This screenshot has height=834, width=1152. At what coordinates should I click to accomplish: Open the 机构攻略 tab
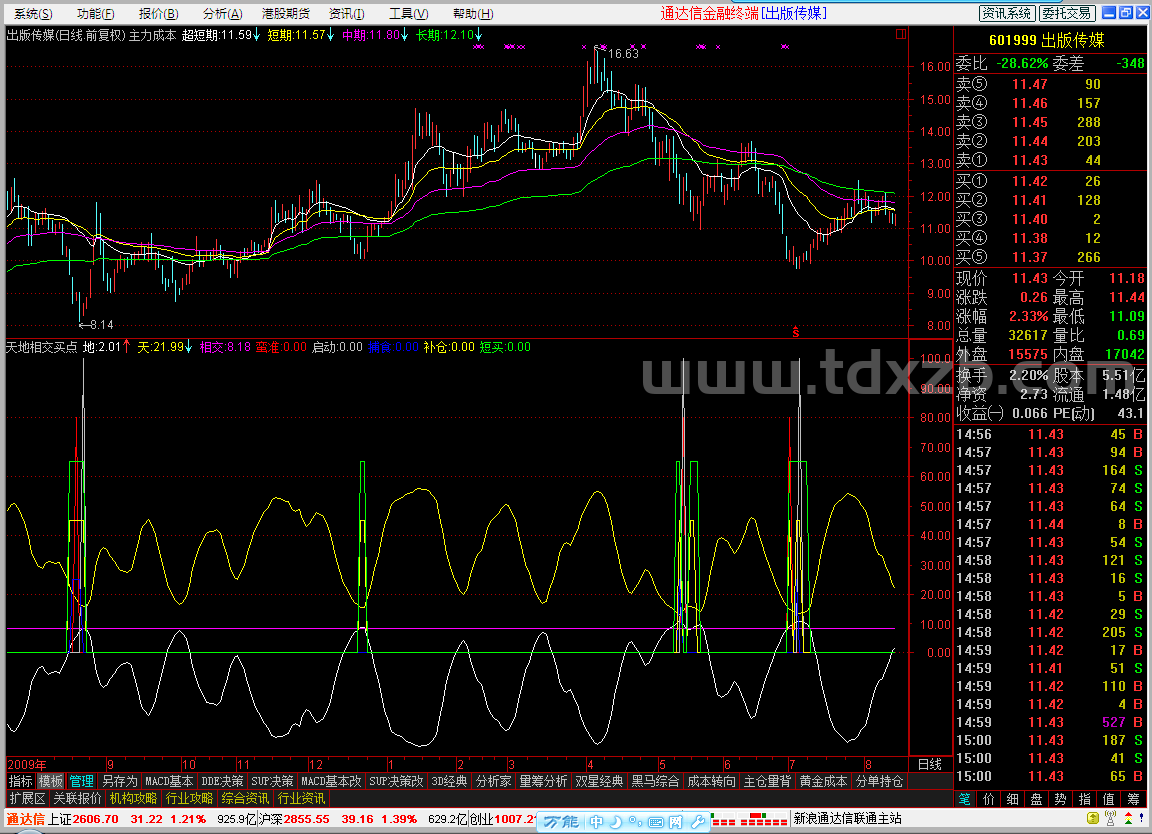(133, 798)
